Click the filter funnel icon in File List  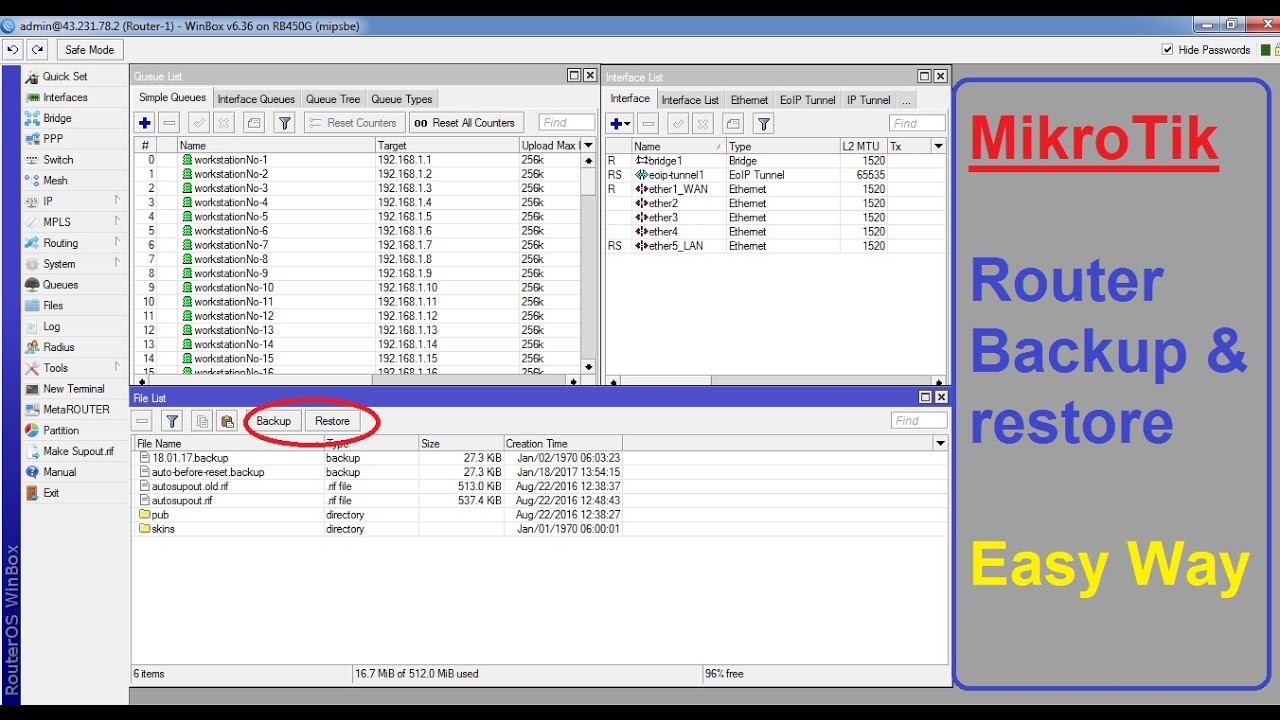(172, 421)
